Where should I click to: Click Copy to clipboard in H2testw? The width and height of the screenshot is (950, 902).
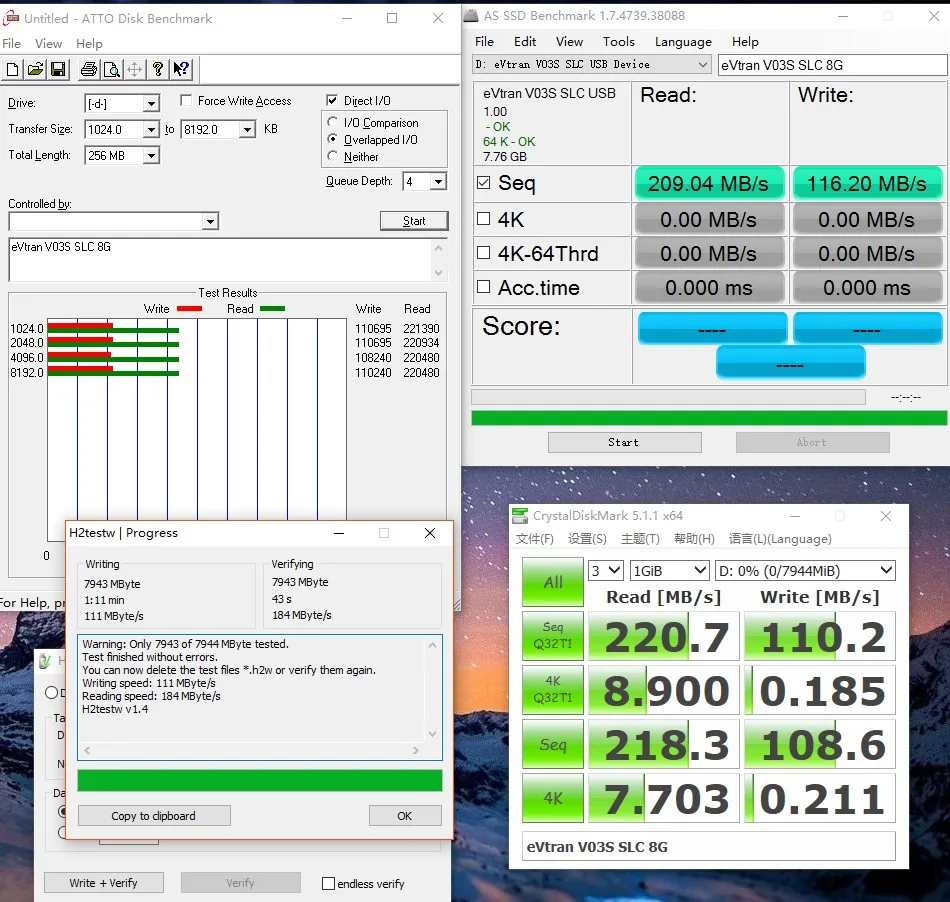click(x=154, y=816)
